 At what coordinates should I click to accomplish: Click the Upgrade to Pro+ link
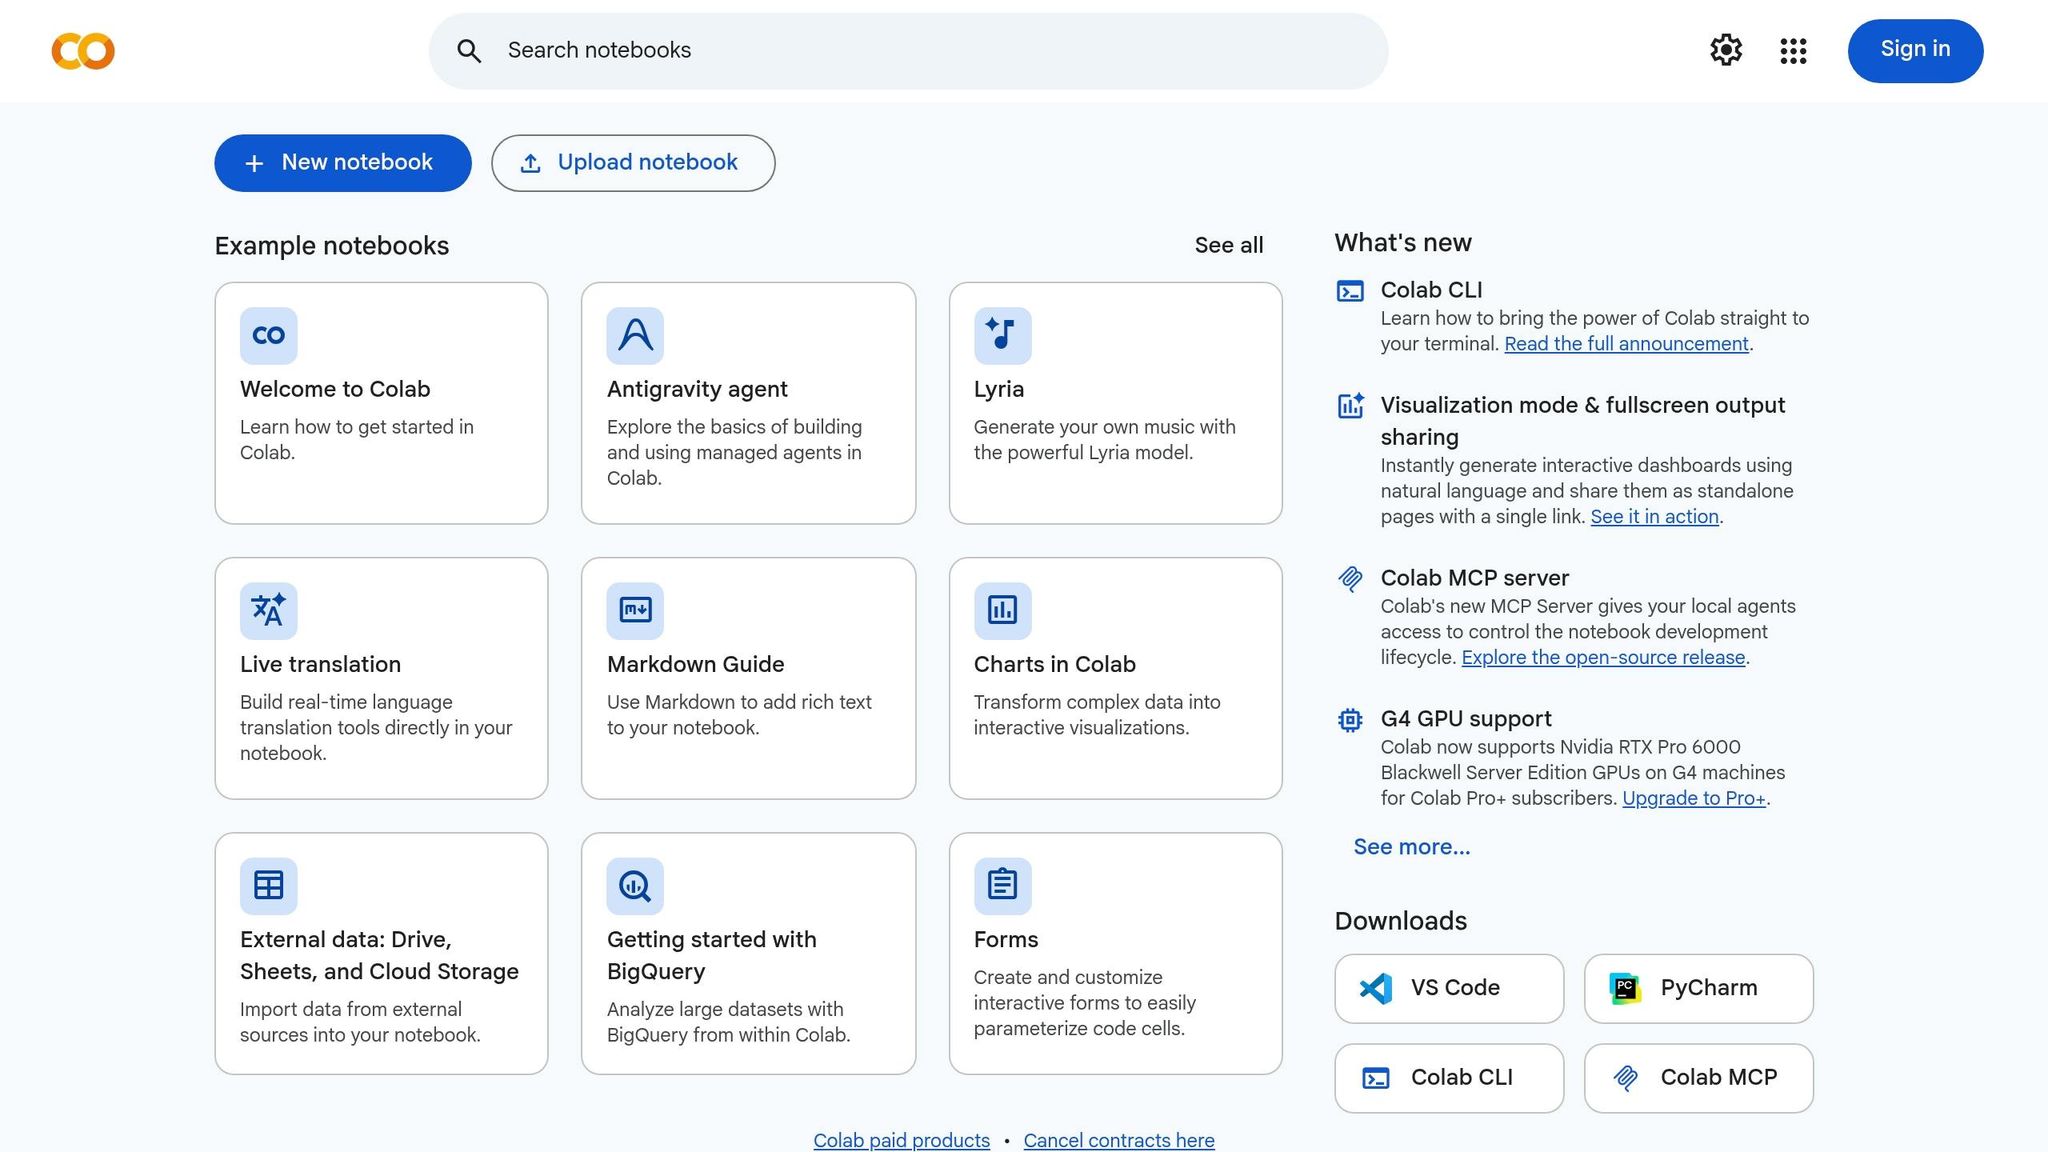click(1693, 799)
